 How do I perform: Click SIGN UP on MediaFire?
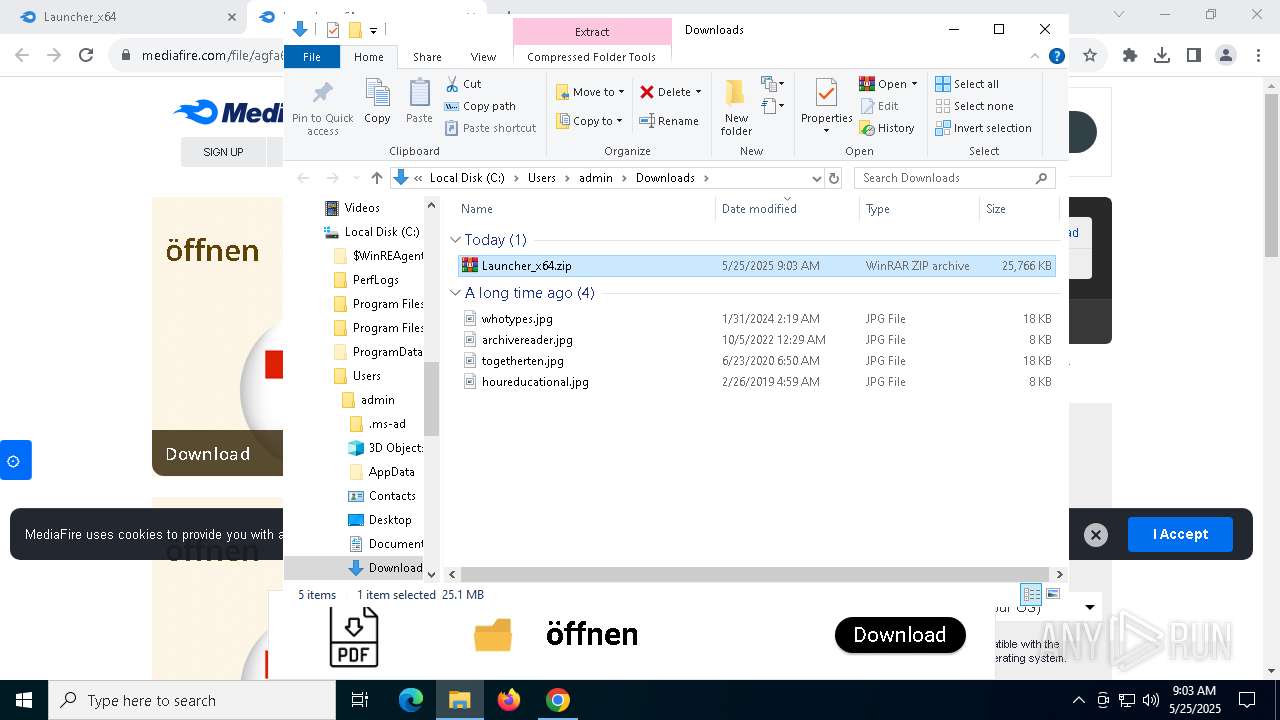click(223, 152)
